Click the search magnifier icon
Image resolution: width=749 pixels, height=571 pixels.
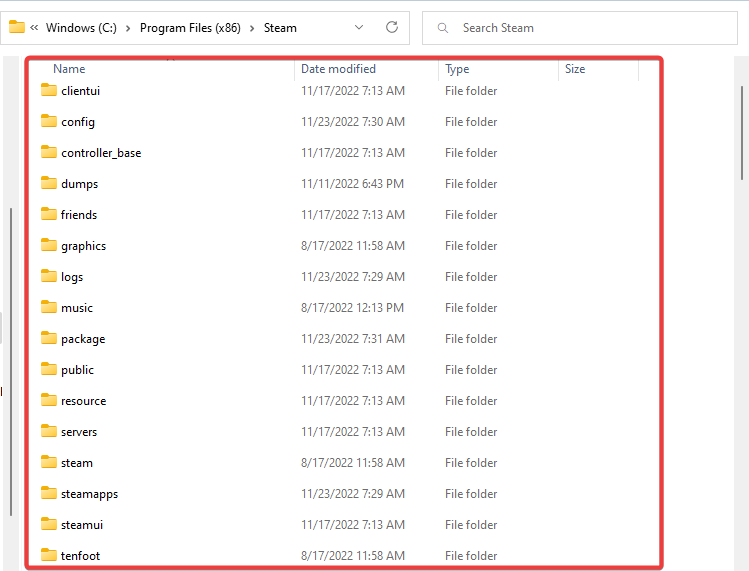(442, 28)
